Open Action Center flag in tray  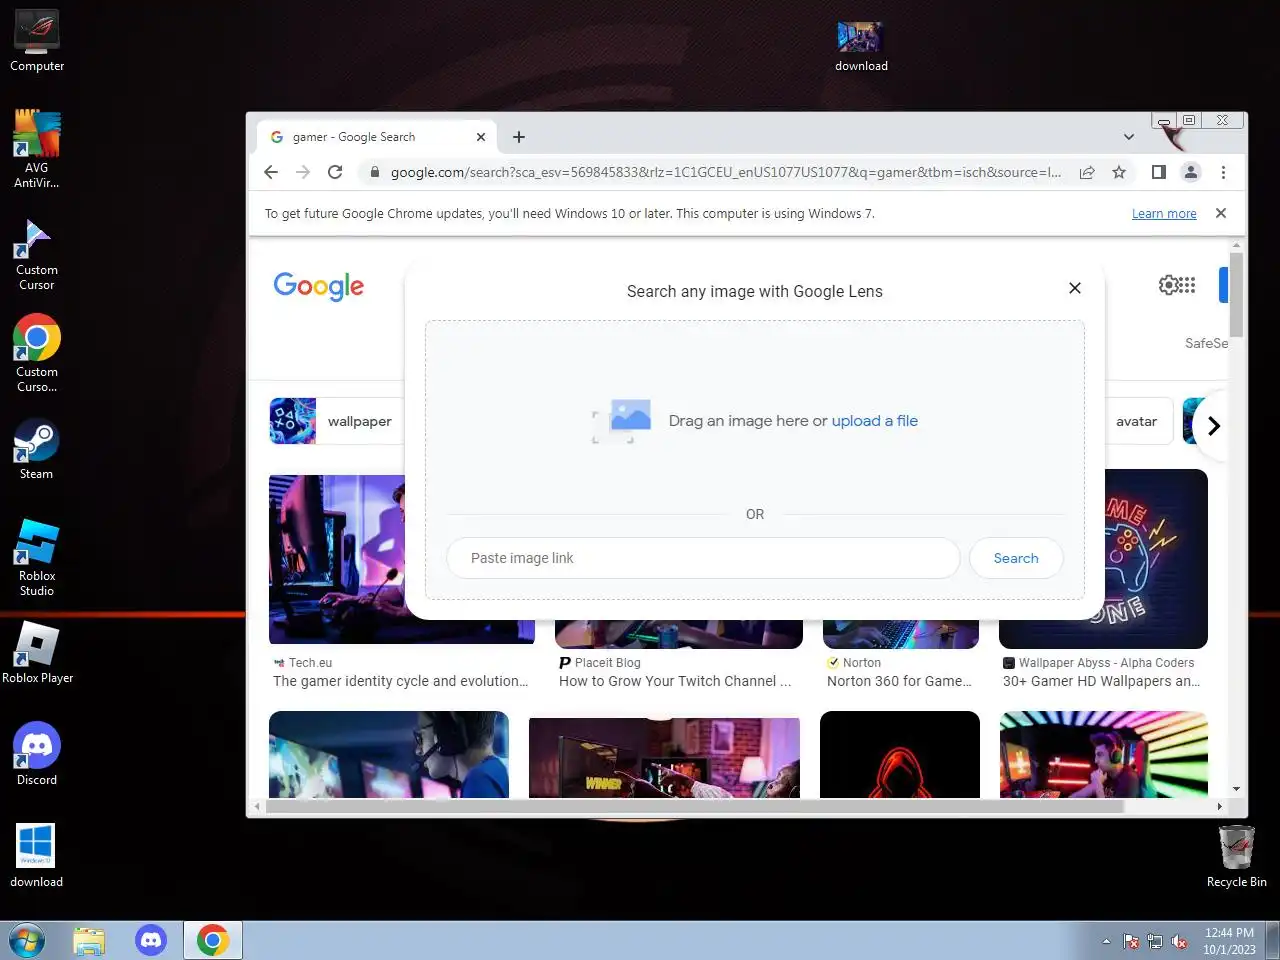click(1131, 942)
